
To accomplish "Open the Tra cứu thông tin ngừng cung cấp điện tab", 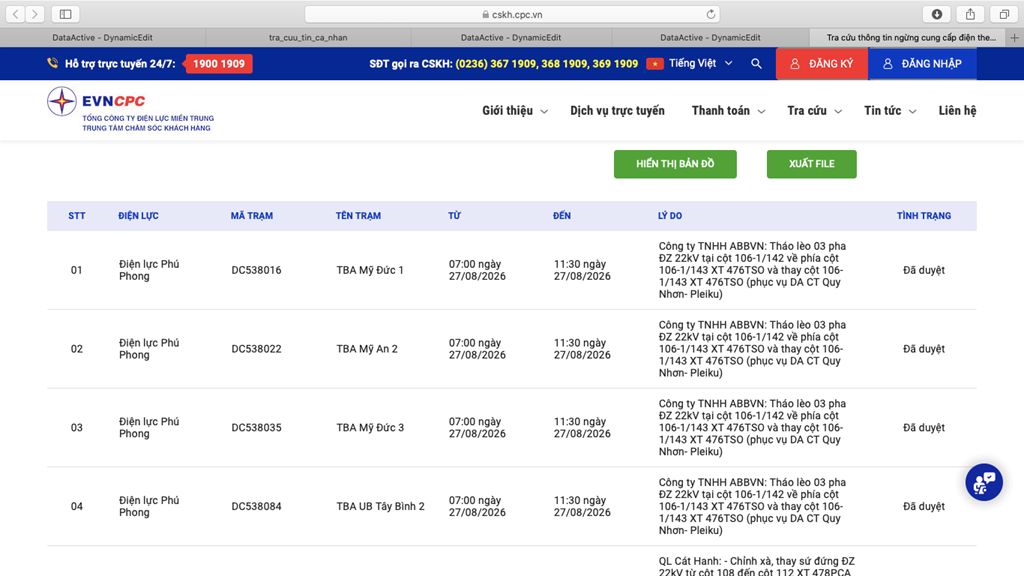I will (911, 37).
